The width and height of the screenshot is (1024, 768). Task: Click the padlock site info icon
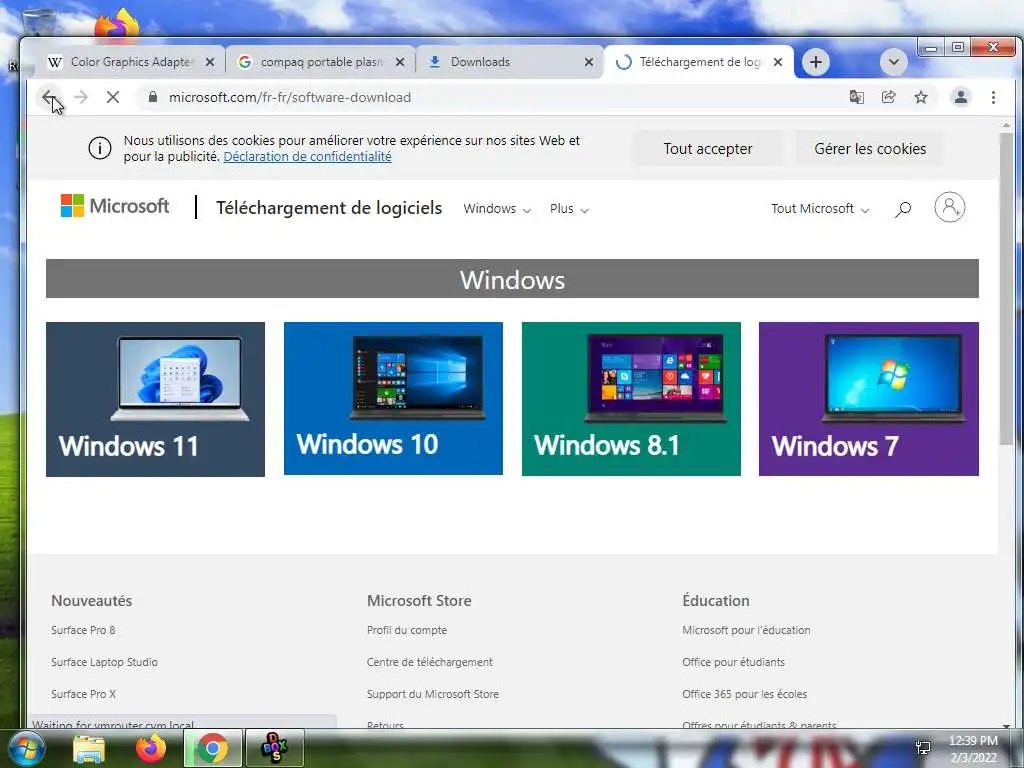click(153, 97)
